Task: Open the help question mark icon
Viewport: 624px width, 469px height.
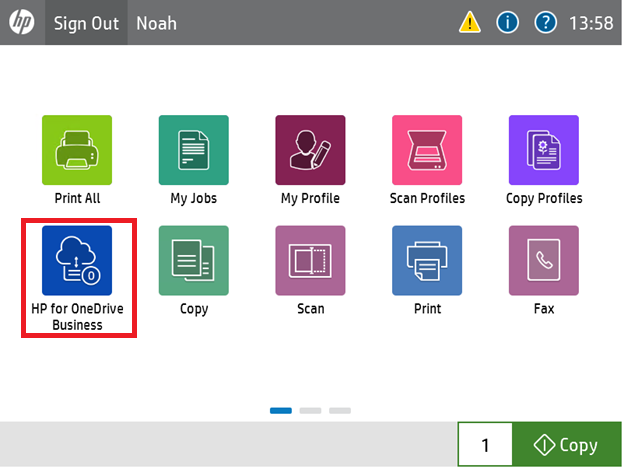Action: (545, 22)
